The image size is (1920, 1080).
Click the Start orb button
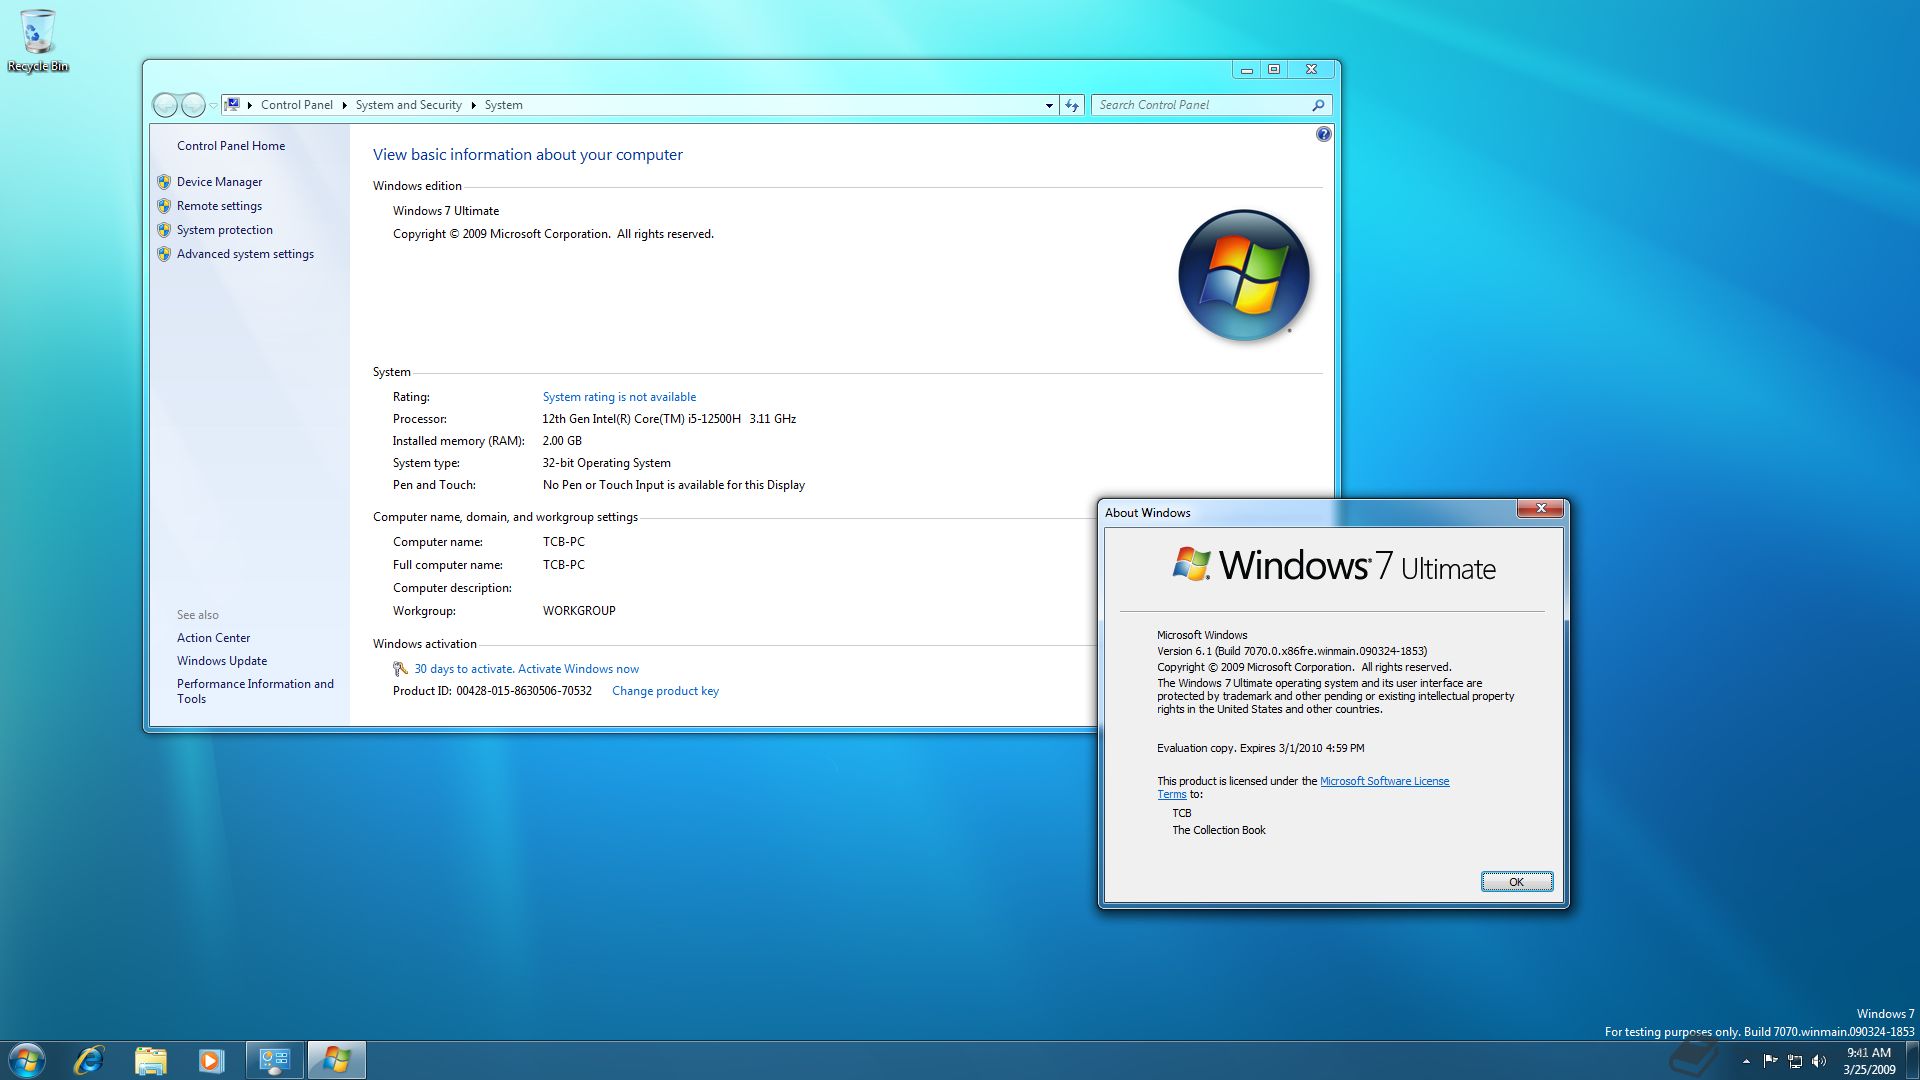tap(27, 1060)
